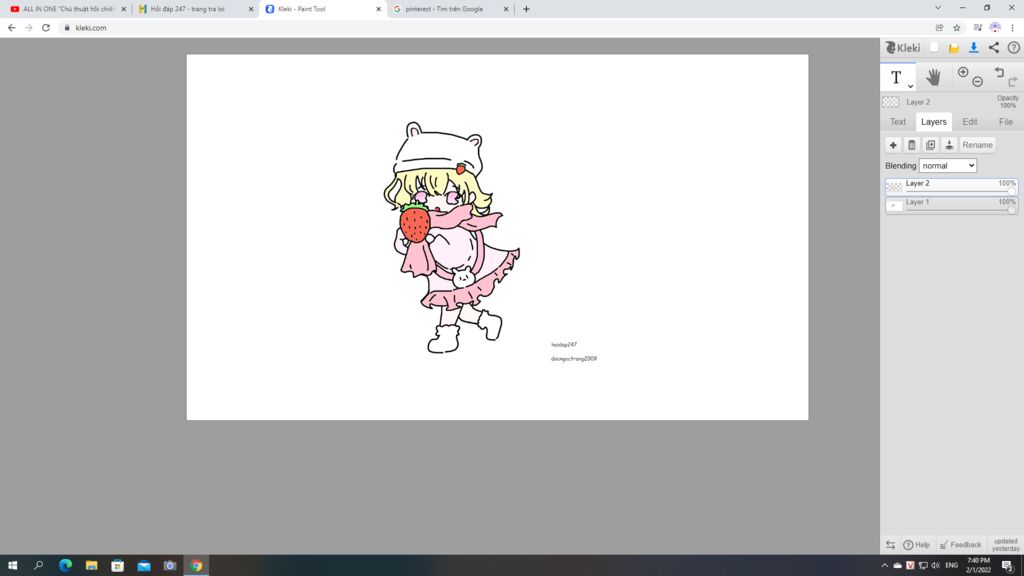Click the 'updated yesterday' text
Image resolution: width=1024 pixels, height=576 pixels.
coord(1005,545)
